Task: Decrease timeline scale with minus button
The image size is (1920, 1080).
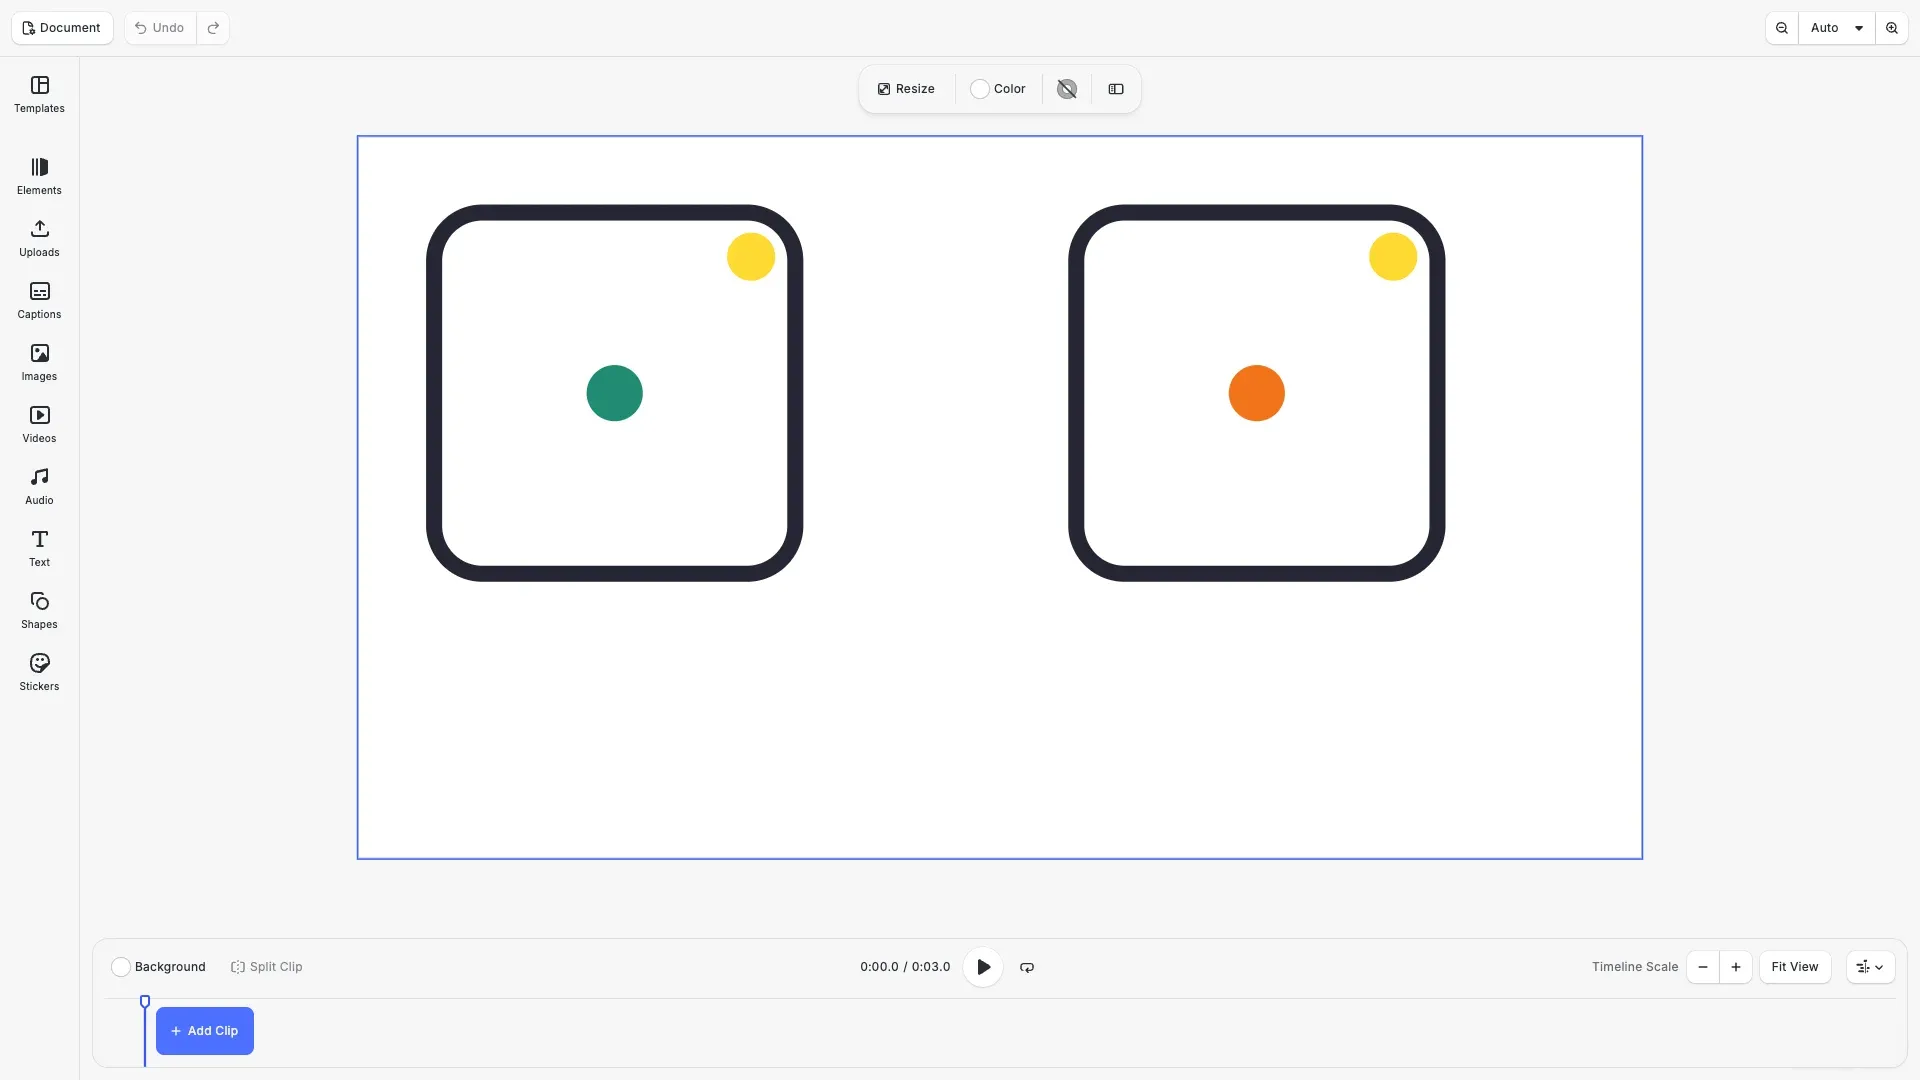Action: [x=1703, y=967]
